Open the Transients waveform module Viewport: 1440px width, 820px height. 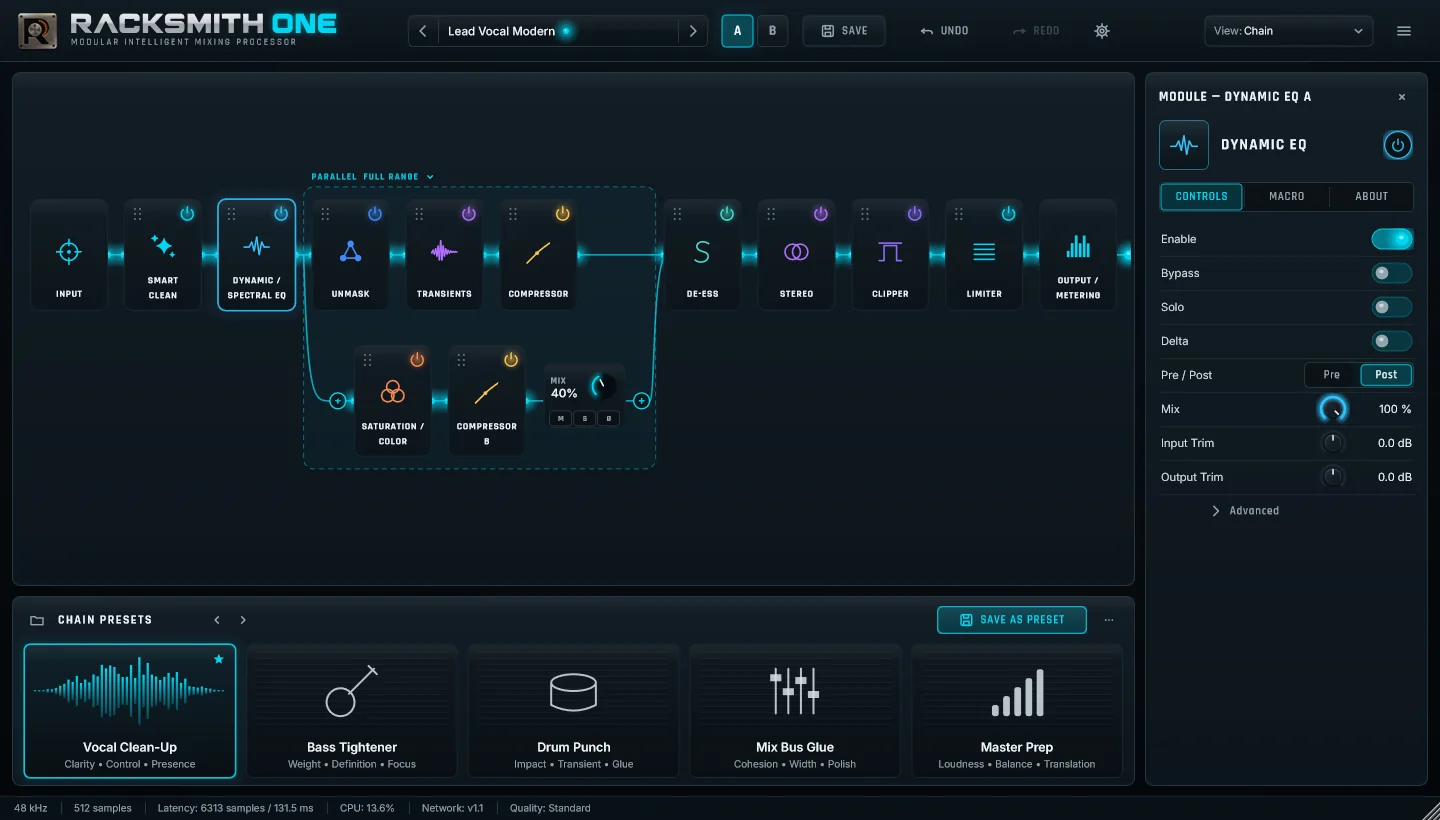(x=444, y=254)
